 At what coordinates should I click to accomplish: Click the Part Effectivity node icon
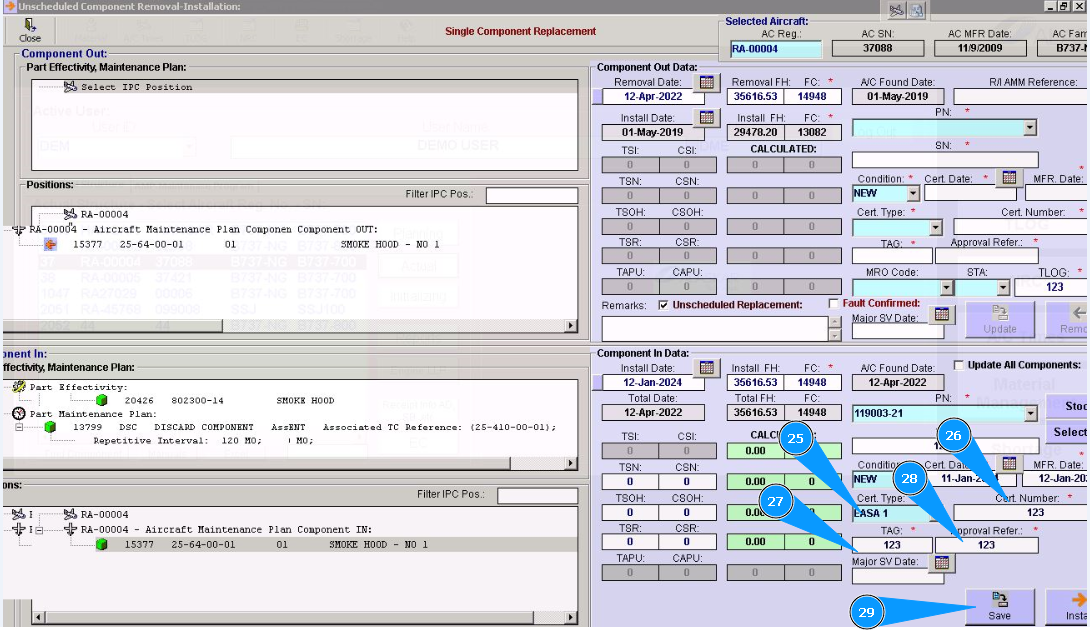pos(19,386)
